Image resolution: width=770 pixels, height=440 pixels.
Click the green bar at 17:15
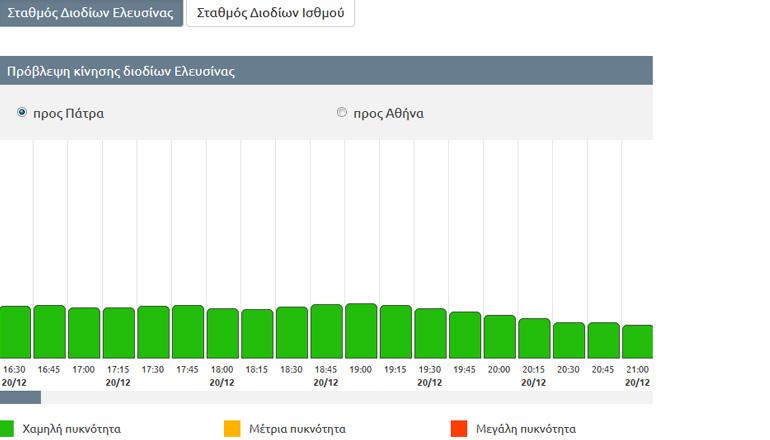(118, 333)
